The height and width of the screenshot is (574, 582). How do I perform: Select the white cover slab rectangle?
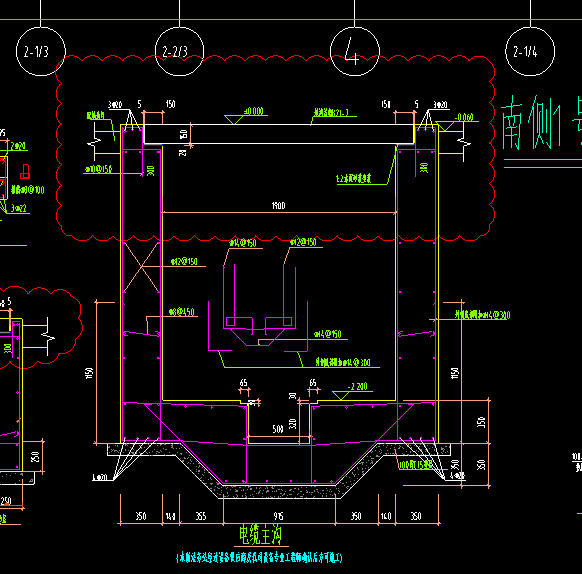[x=279, y=134]
